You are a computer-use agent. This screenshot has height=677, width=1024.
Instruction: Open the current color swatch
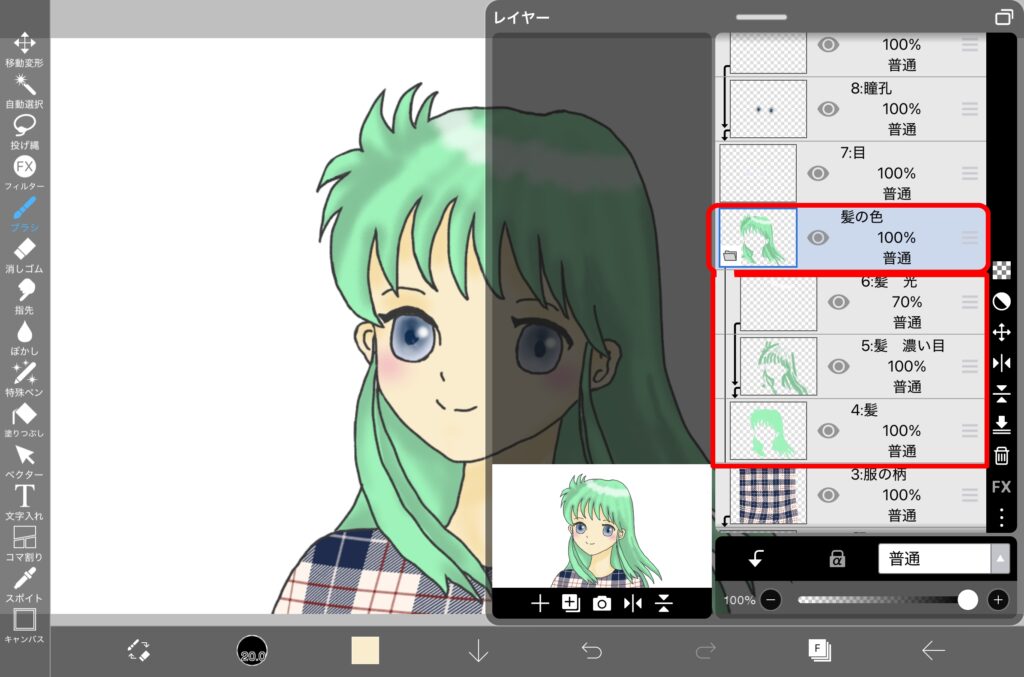coord(365,651)
